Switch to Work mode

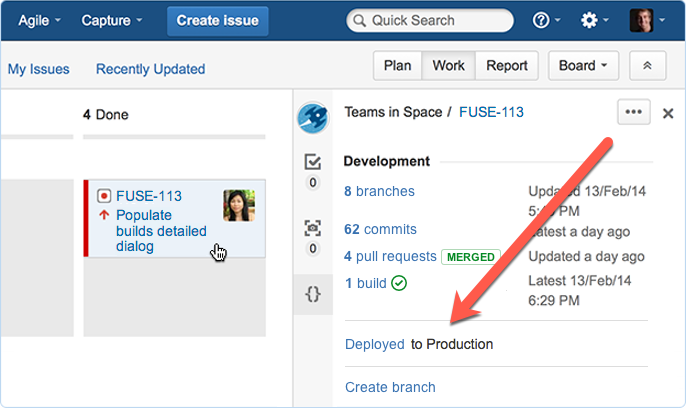[448, 66]
